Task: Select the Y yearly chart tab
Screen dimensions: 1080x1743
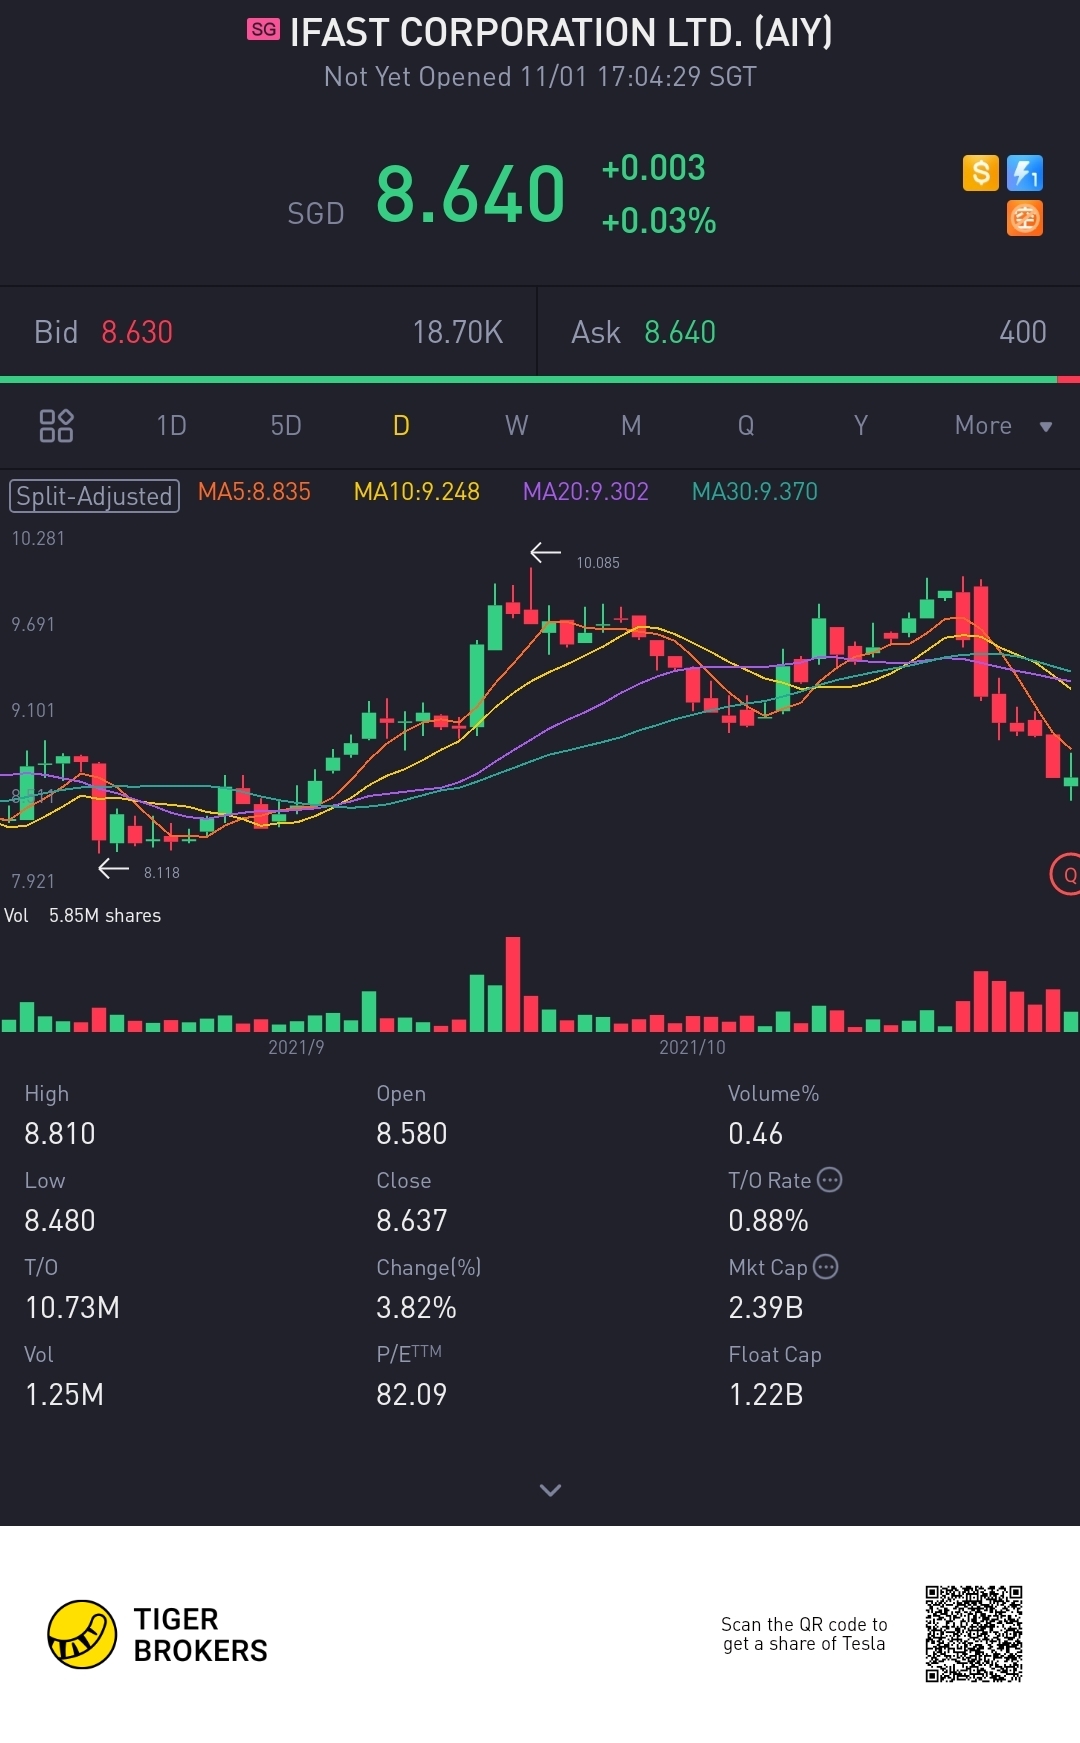Action: [x=861, y=426]
